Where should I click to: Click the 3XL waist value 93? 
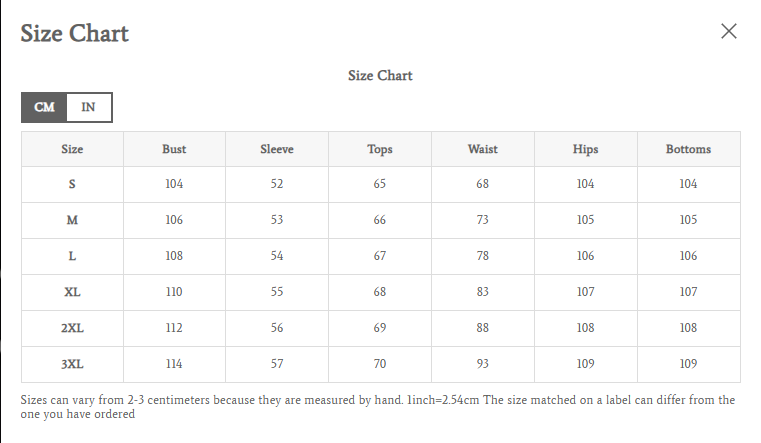pyautogui.click(x=482, y=364)
